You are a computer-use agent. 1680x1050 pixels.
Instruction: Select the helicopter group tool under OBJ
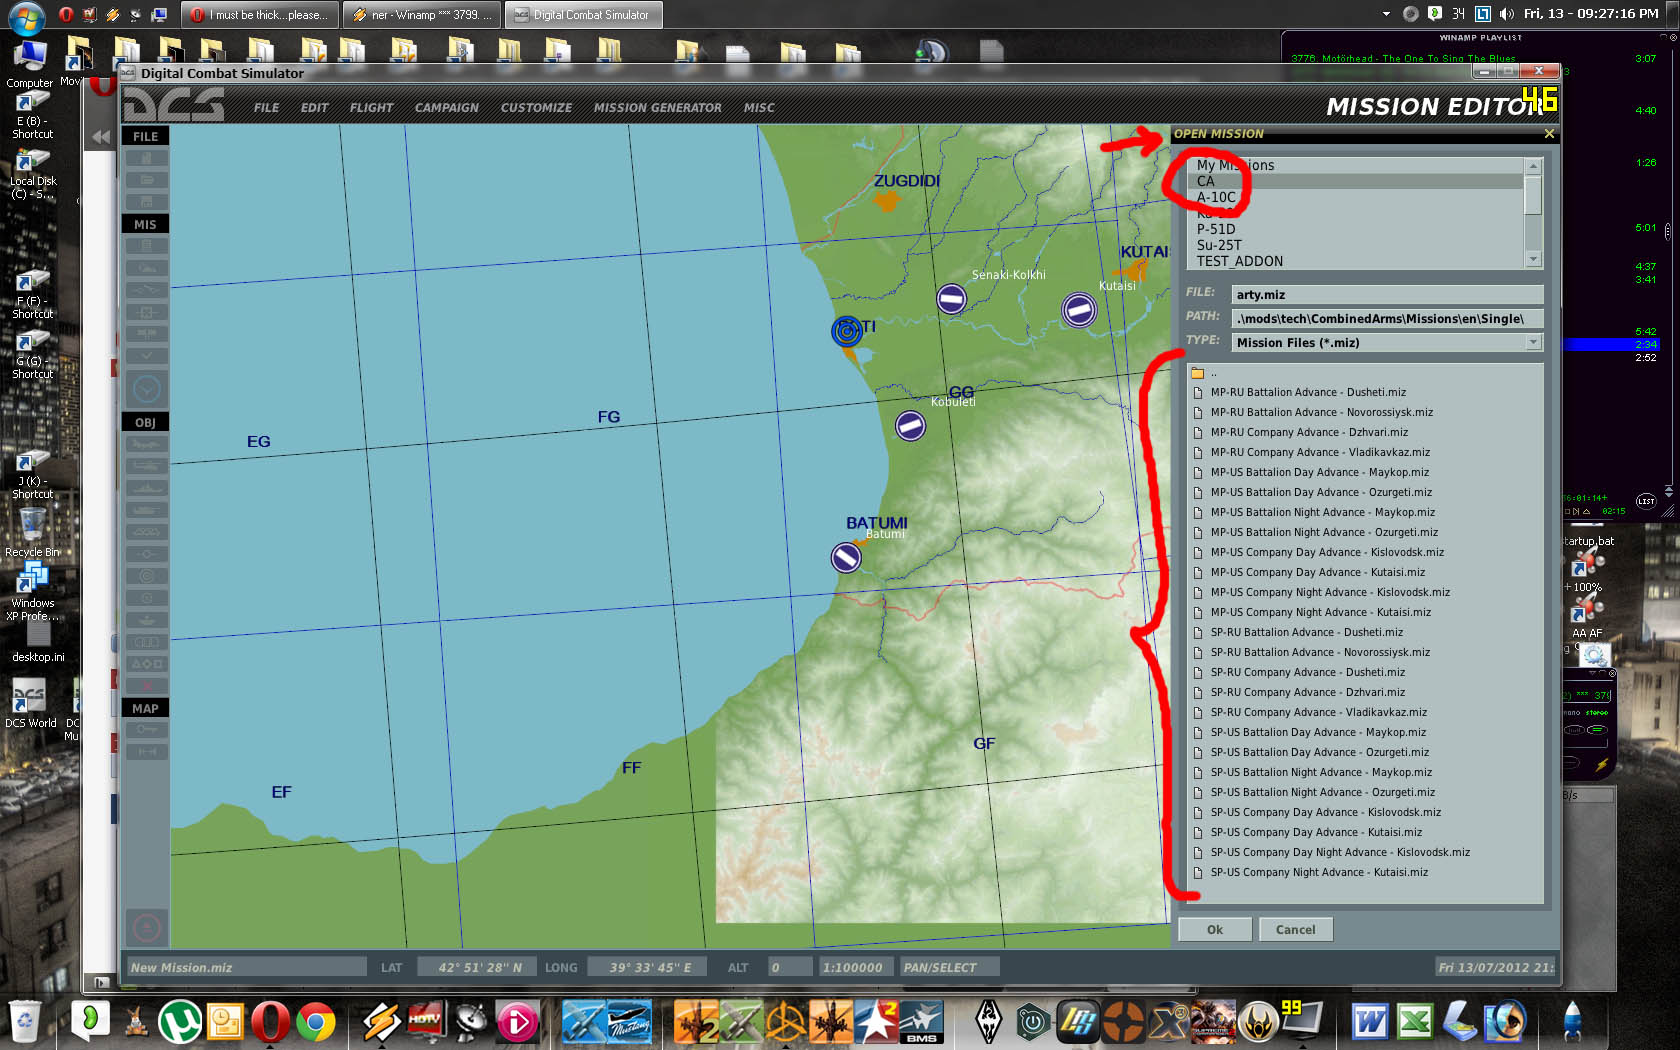pyautogui.click(x=146, y=466)
